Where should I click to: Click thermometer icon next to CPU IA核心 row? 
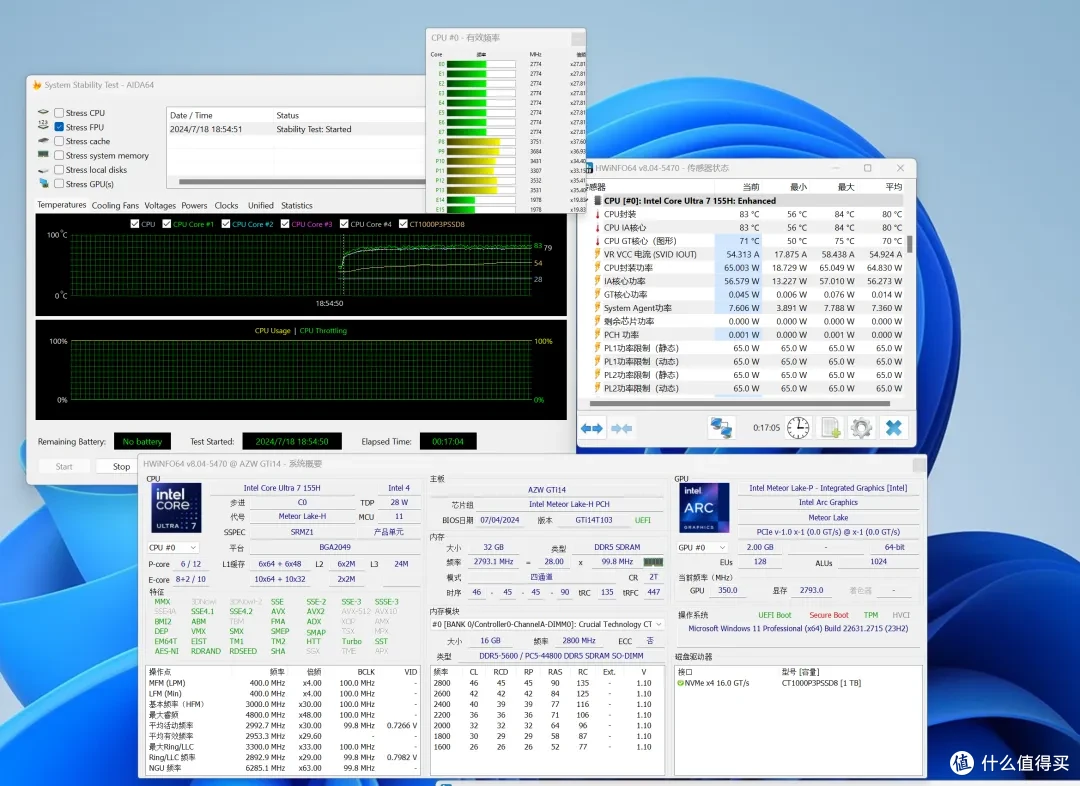(597, 227)
